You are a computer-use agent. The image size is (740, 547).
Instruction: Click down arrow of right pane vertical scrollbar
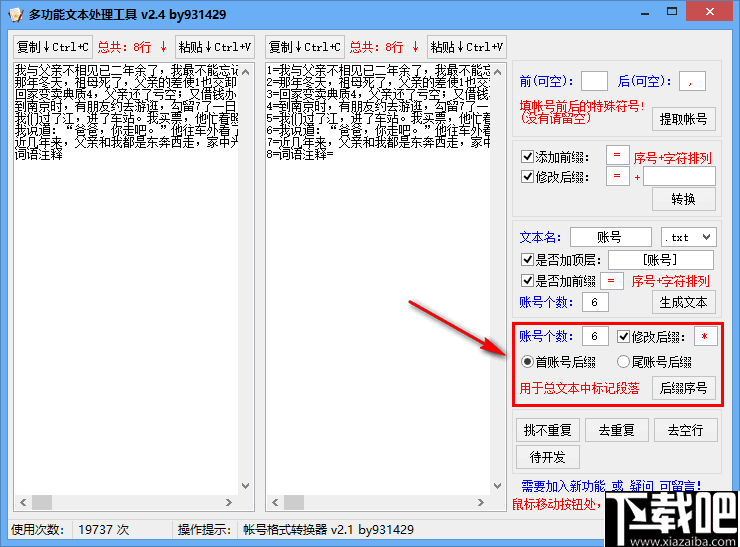pyautogui.click(x=497, y=486)
